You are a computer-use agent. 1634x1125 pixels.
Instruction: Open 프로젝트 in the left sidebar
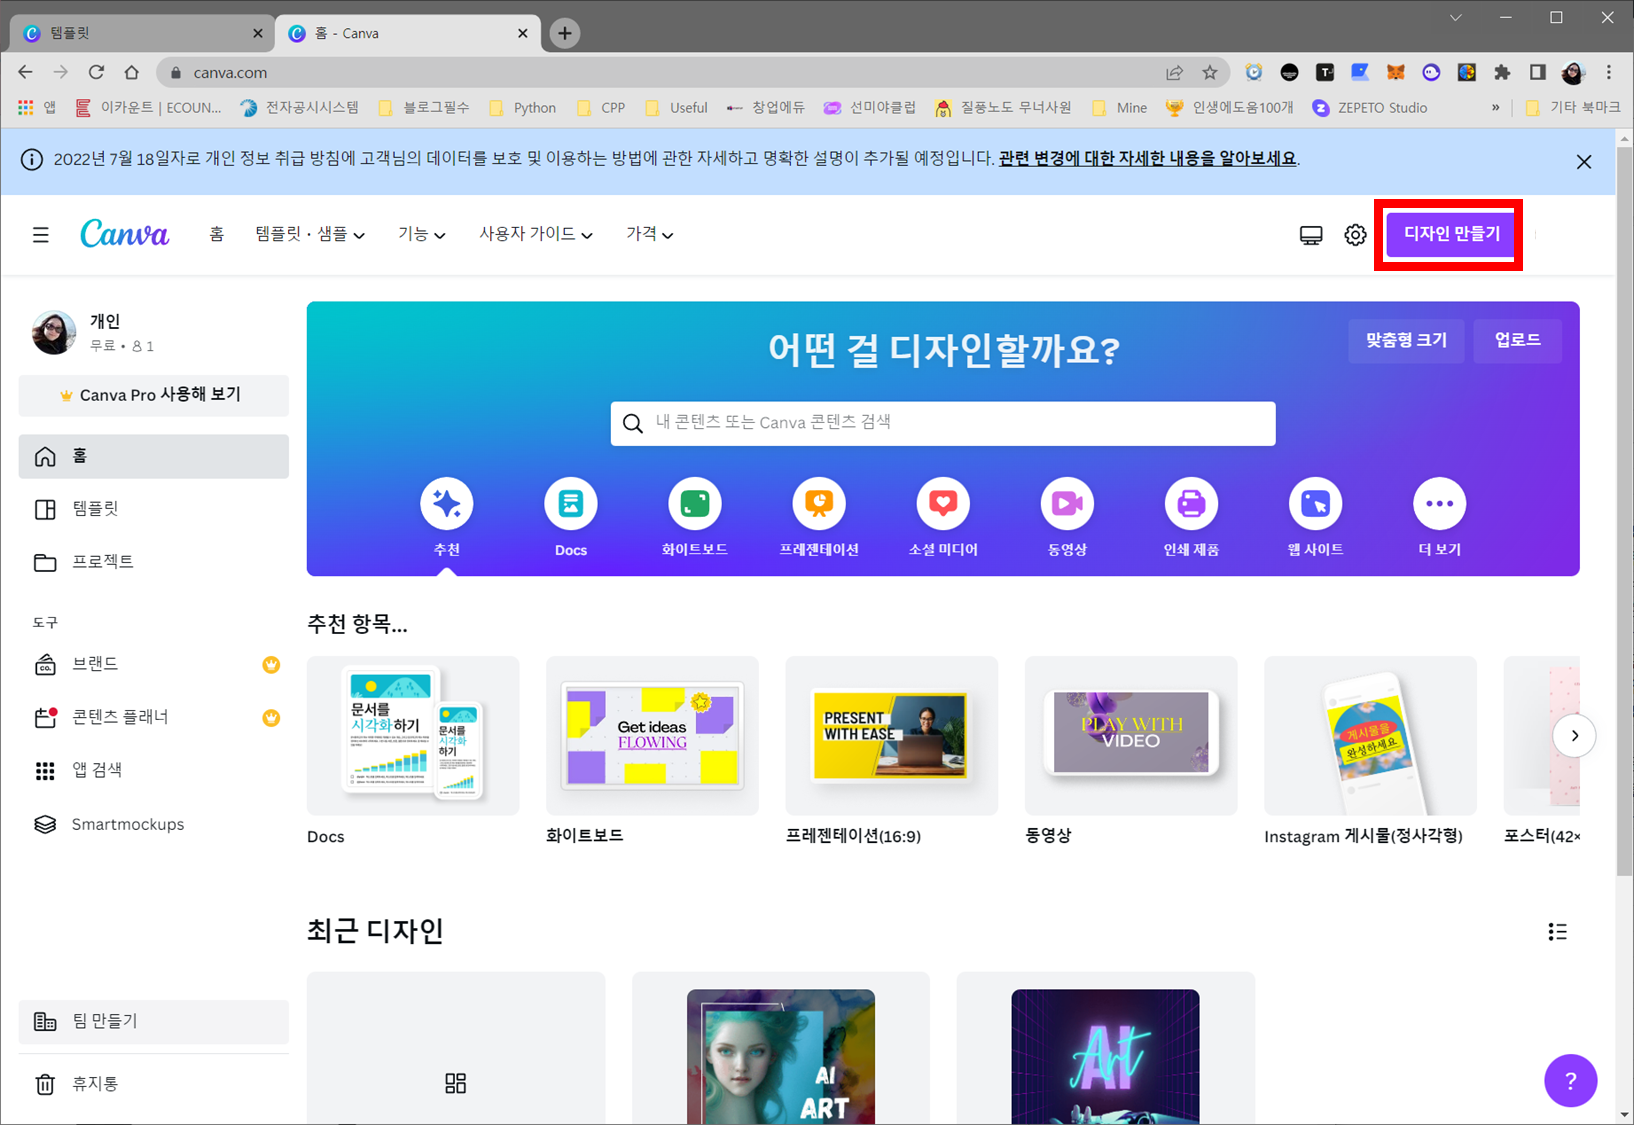coord(154,562)
